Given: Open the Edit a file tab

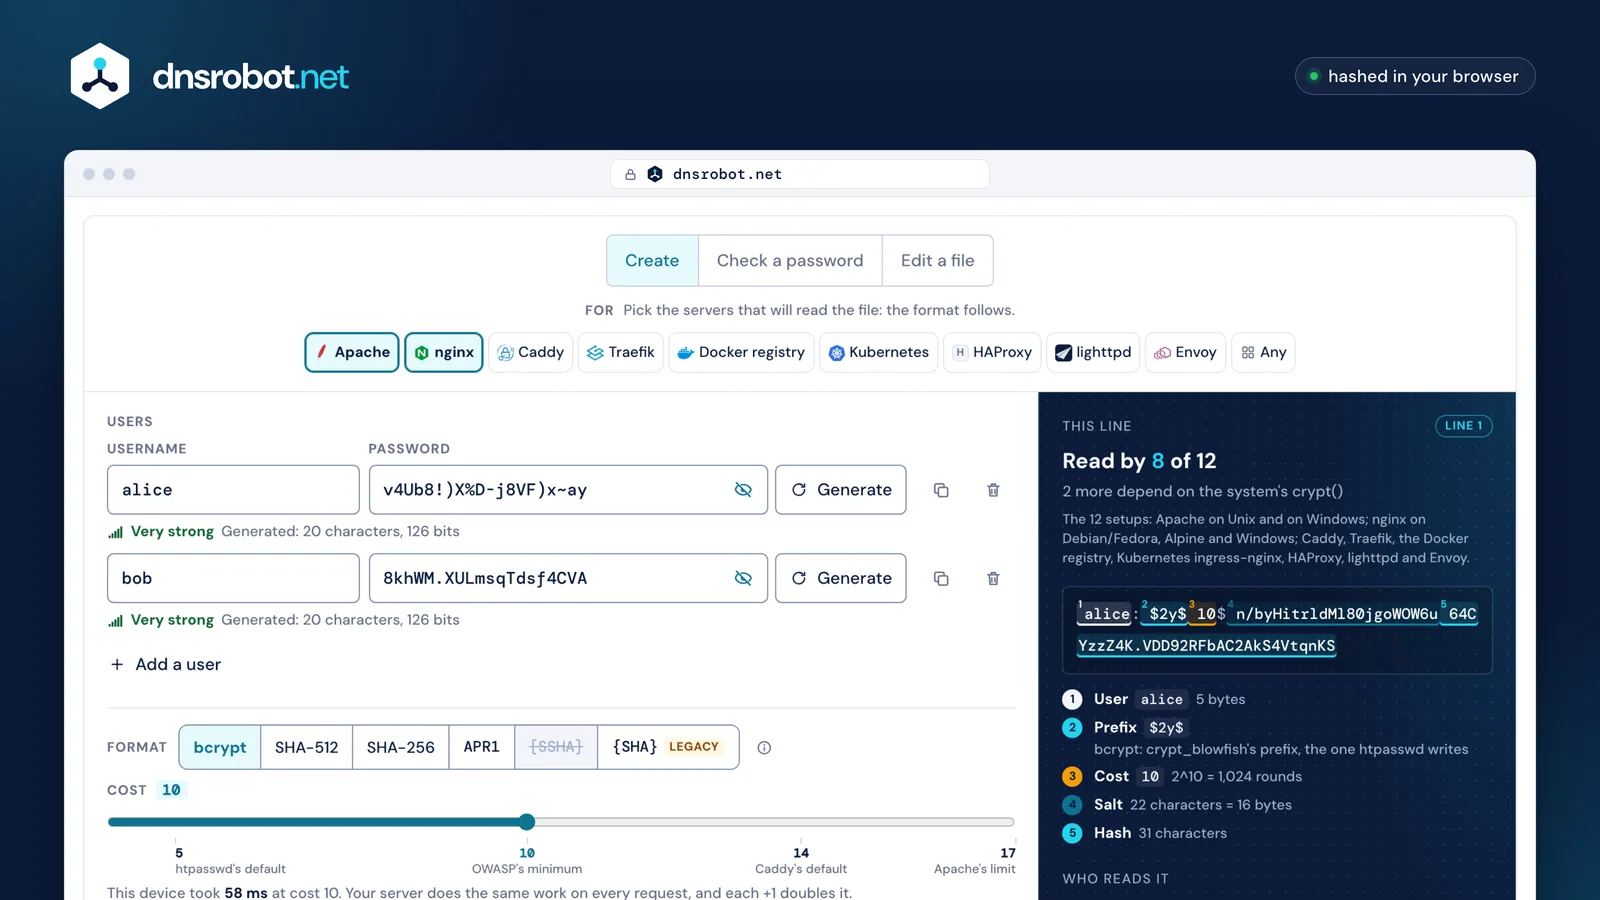Looking at the screenshot, I should tap(937, 261).
